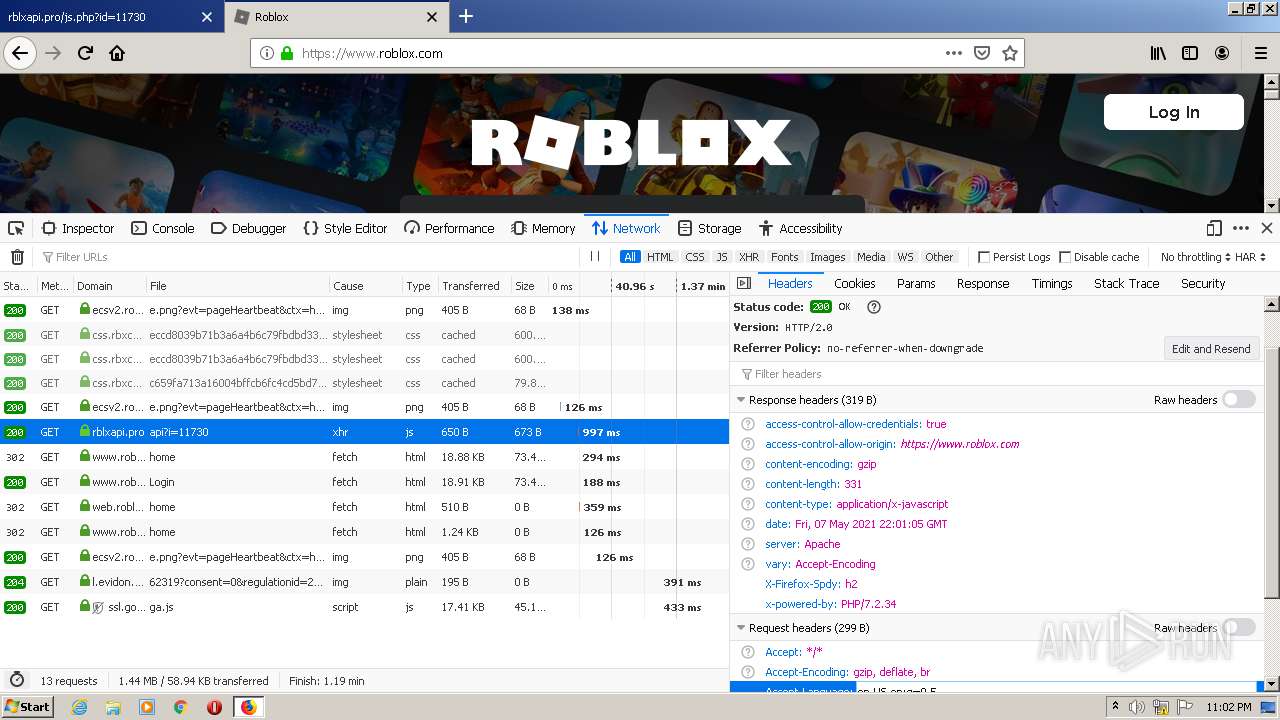Open page actions three-dot menu in the address bar
Image resolution: width=1280 pixels, height=720 pixels.
(x=954, y=53)
